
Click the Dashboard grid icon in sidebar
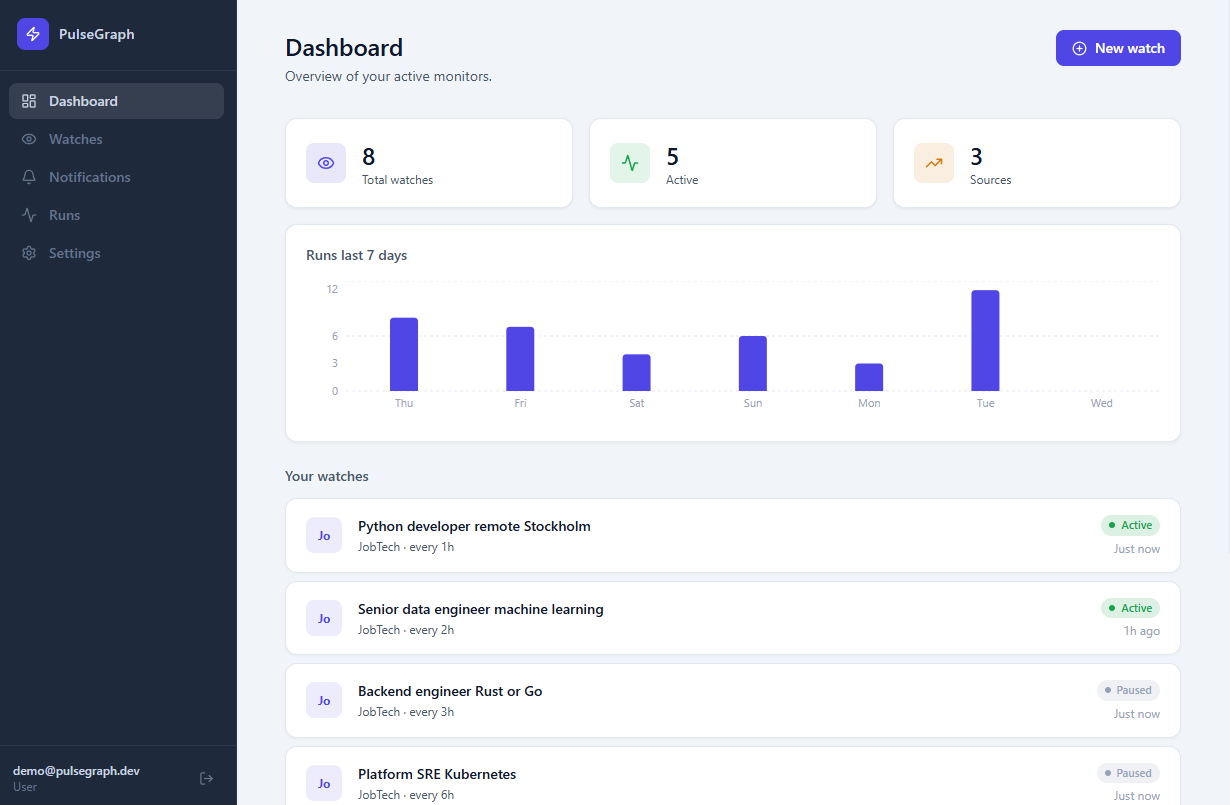[29, 101]
